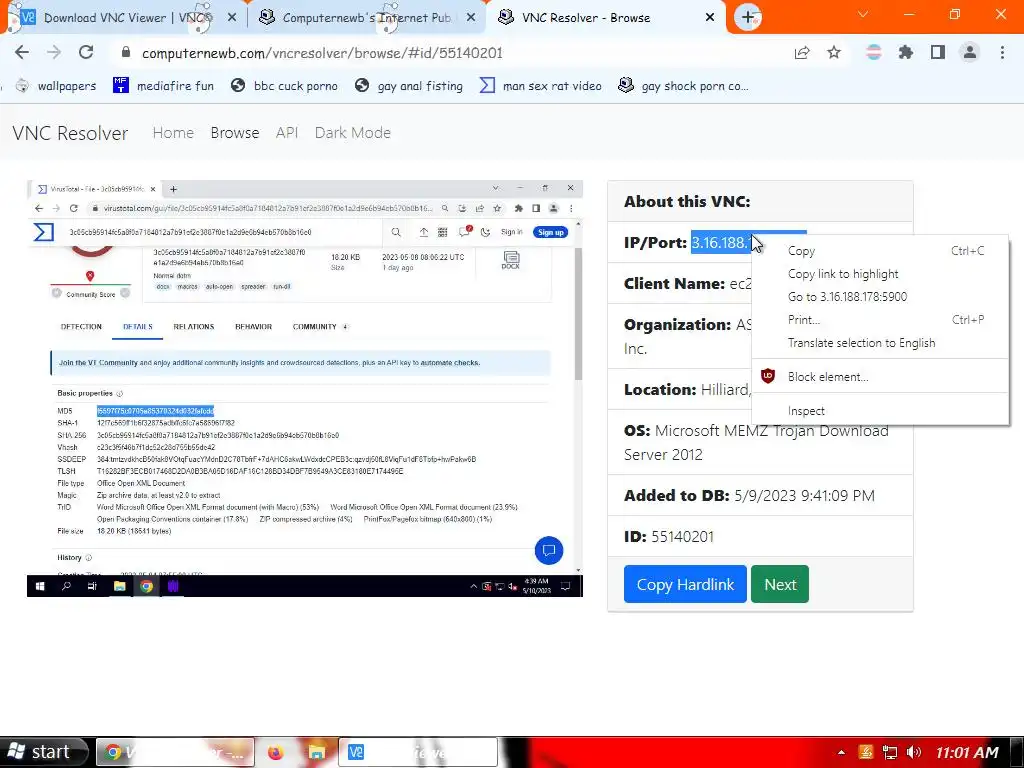This screenshot has width=1024, height=768.
Task: Click the Copy Hardlink button
Action: [685, 584]
